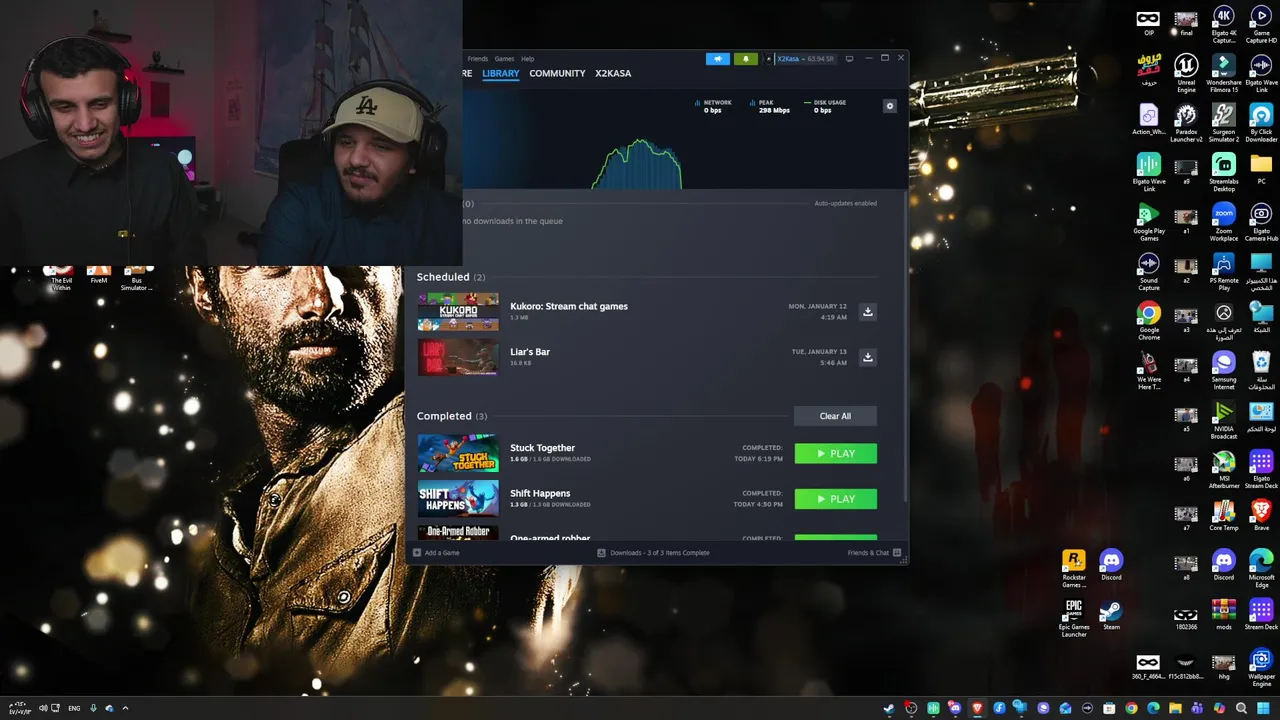Open Wallpaper Engine shortcut

[1261, 668]
